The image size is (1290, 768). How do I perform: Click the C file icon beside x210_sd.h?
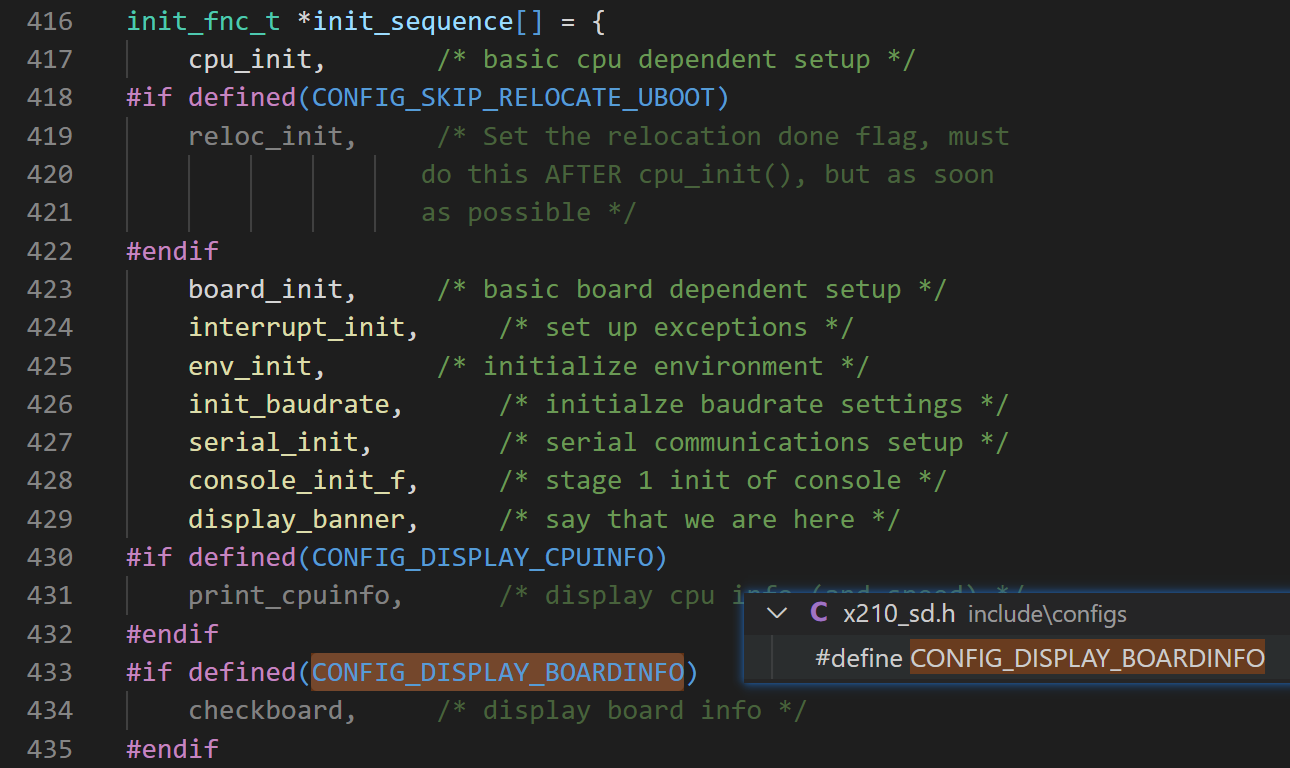pos(819,613)
